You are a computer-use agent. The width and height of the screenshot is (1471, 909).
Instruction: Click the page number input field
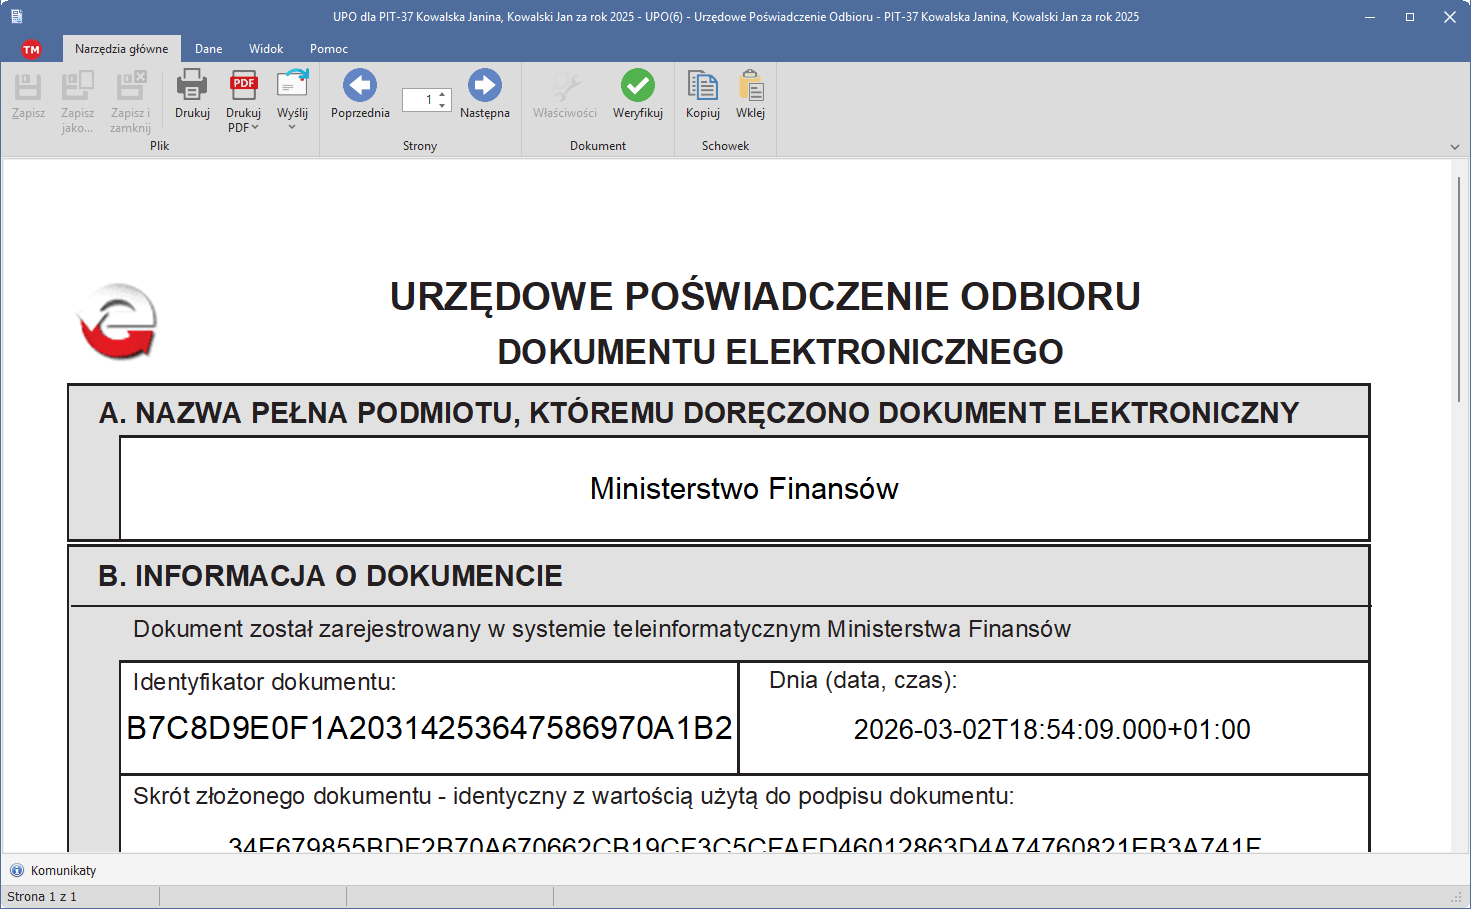[420, 99]
